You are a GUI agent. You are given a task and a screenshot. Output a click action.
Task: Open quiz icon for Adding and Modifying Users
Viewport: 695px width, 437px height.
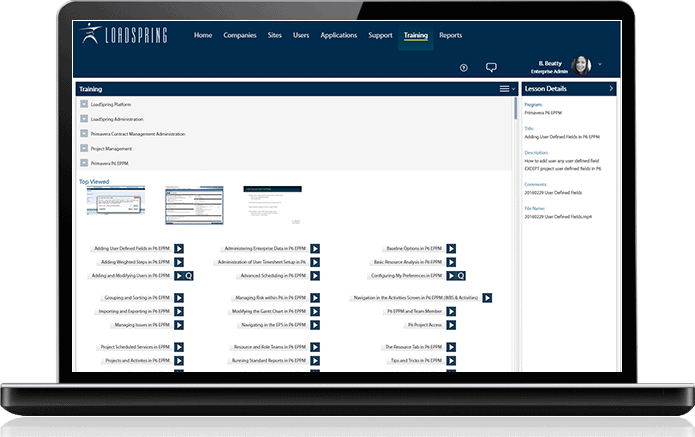coord(188,276)
